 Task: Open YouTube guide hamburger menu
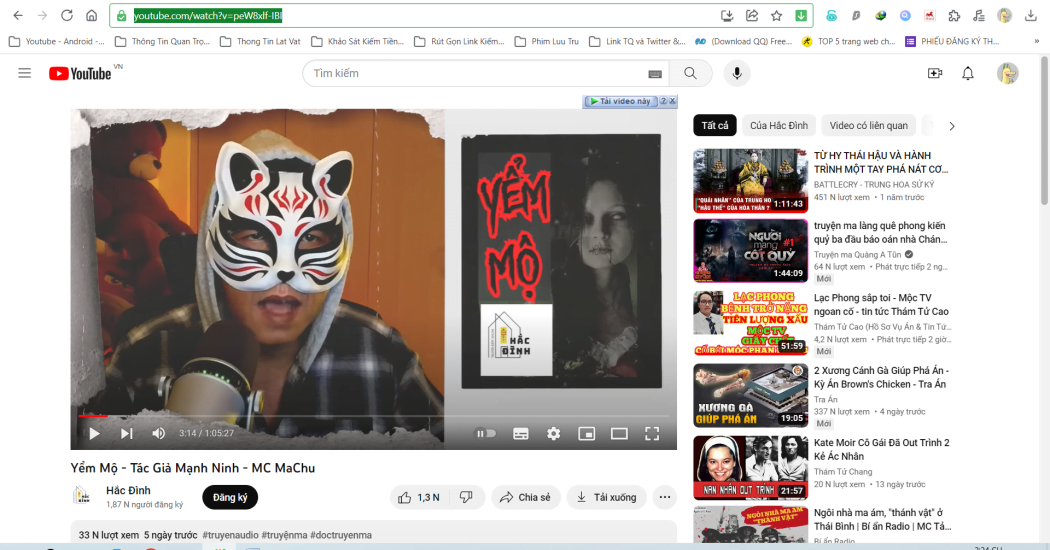coord(25,73)
